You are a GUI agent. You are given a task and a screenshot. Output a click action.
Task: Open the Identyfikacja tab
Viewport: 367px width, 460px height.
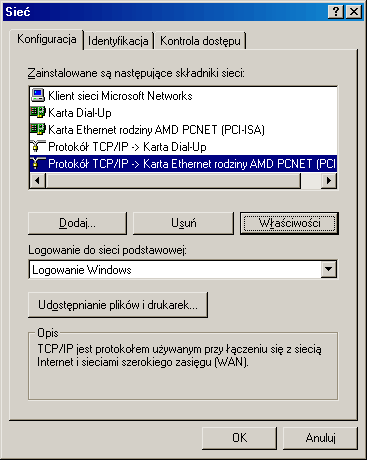click(x=118, y=41)
